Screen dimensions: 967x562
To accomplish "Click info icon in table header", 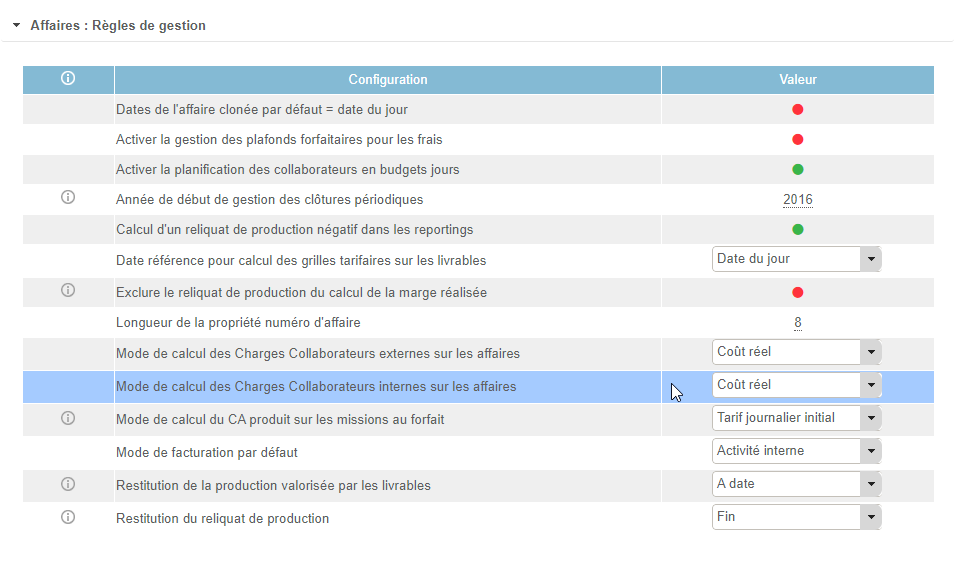I will click(x=68, y=79).
